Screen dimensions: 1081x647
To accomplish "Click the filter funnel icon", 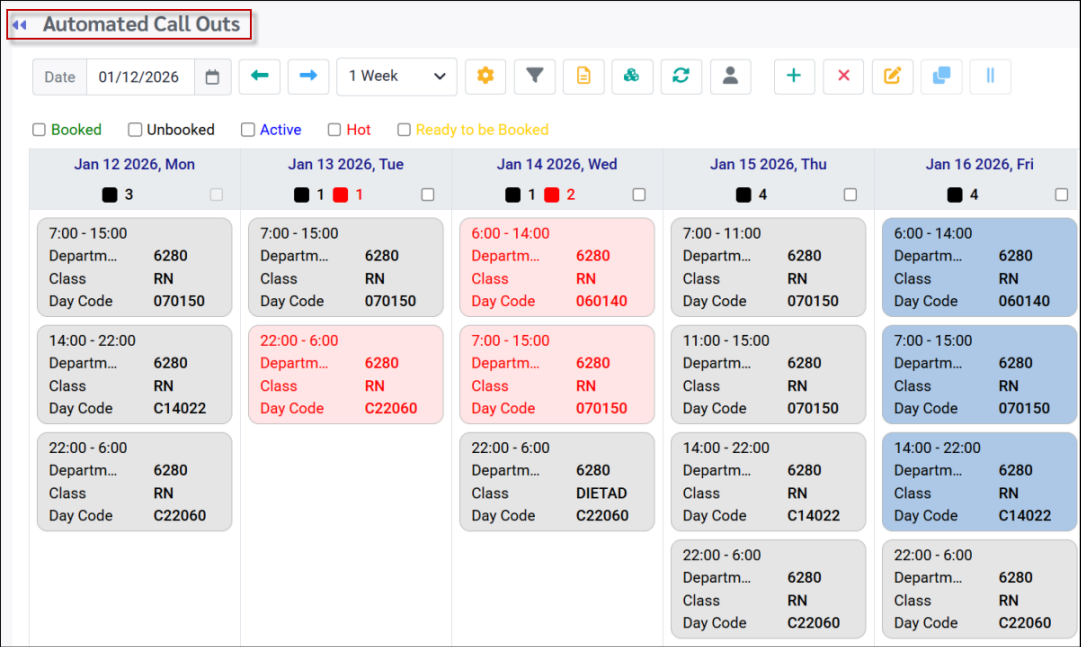I will point(535,77).
